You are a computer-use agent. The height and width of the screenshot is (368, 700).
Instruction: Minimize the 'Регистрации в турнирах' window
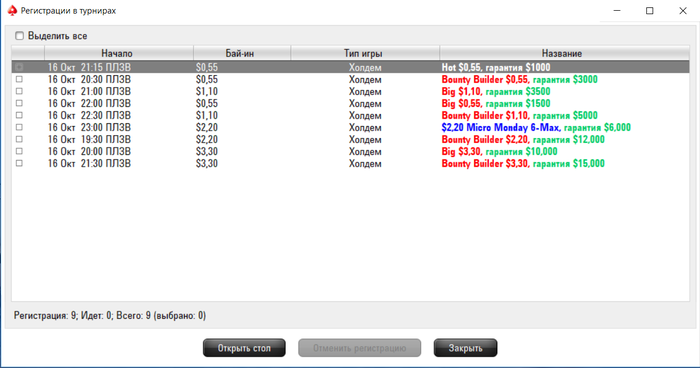point(617,11)
